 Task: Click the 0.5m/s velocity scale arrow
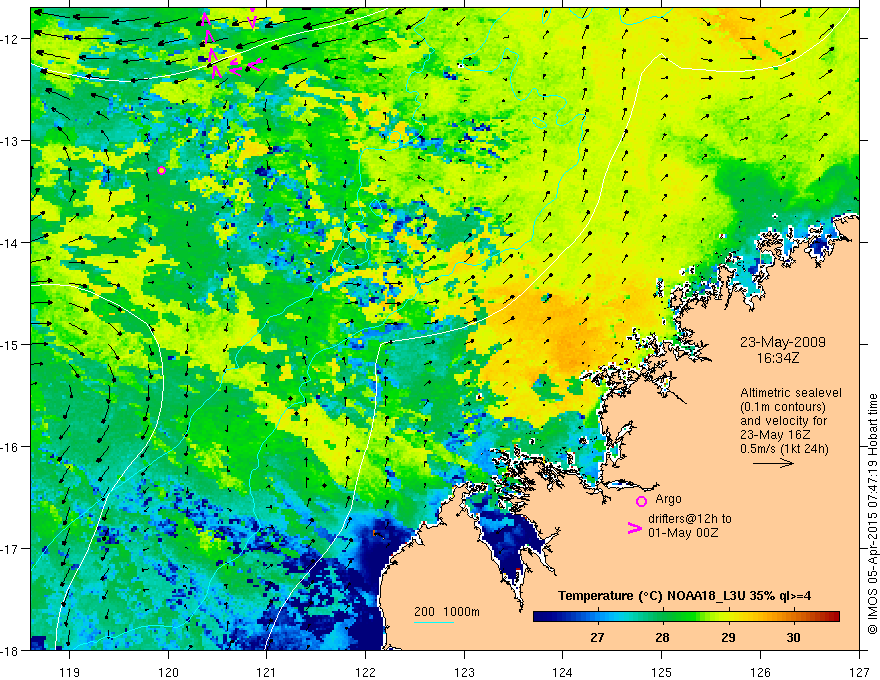click(773, 463)
